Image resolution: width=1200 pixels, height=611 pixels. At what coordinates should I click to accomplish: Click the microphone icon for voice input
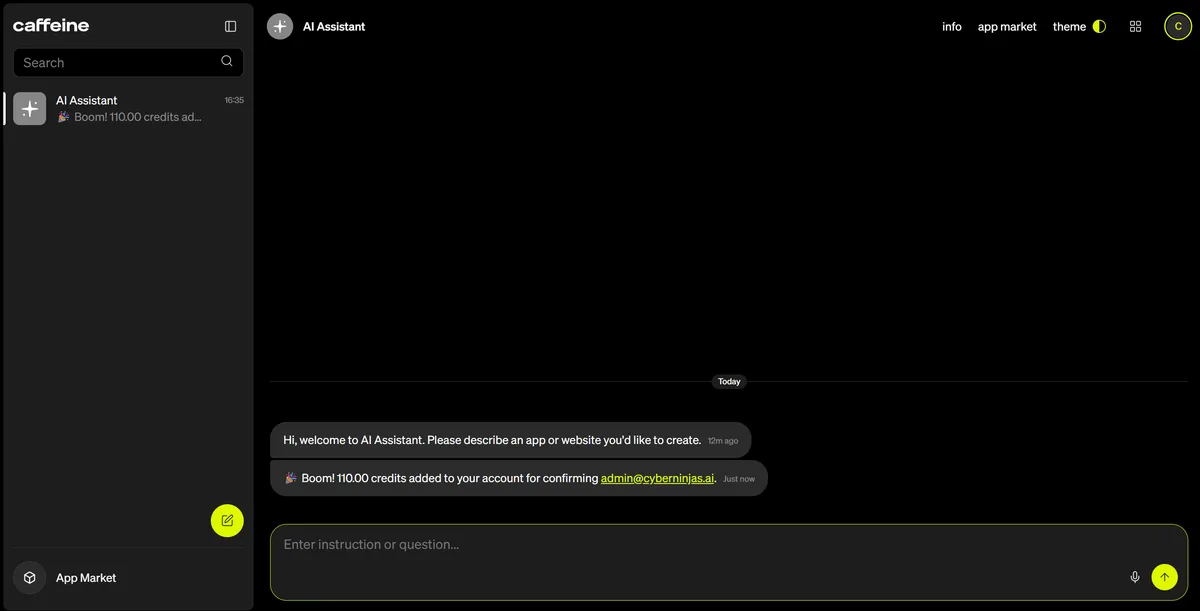coord(1135,577)
